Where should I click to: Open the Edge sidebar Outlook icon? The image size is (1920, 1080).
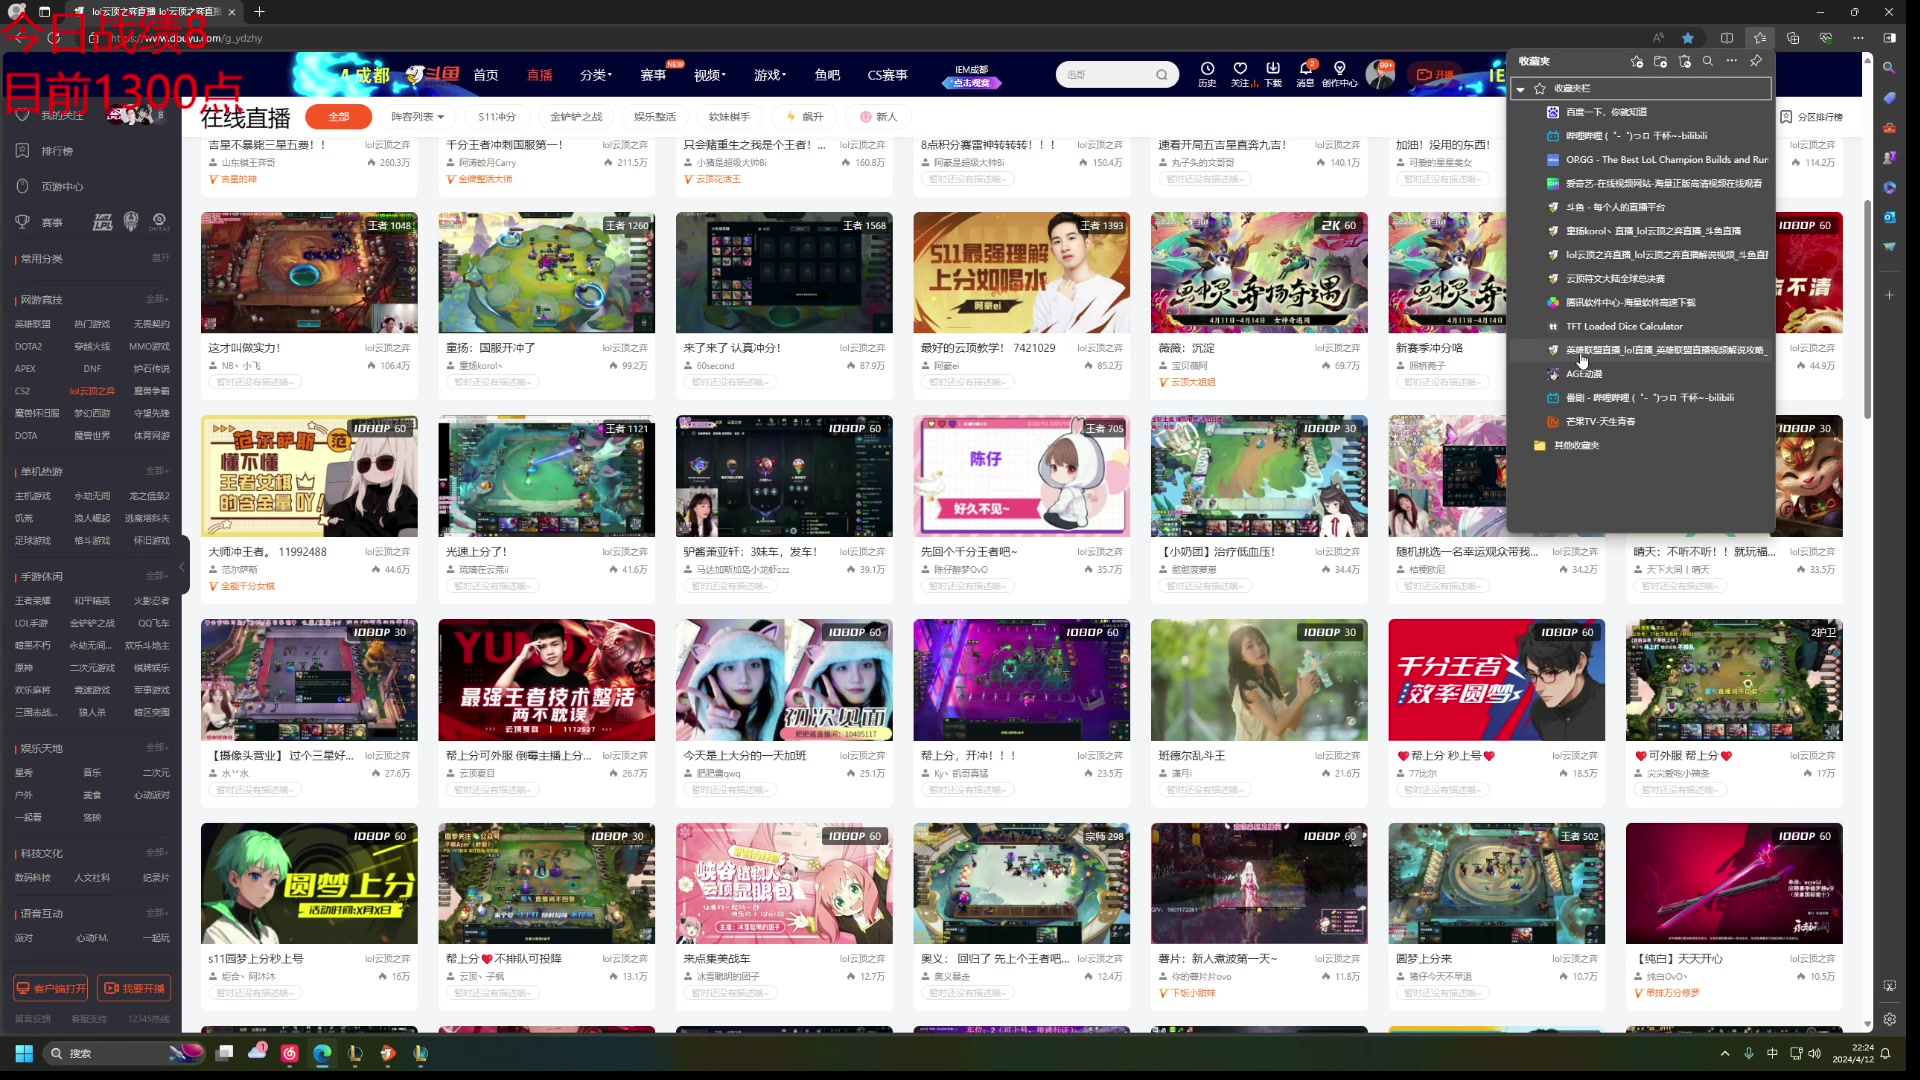(1889, 217)
